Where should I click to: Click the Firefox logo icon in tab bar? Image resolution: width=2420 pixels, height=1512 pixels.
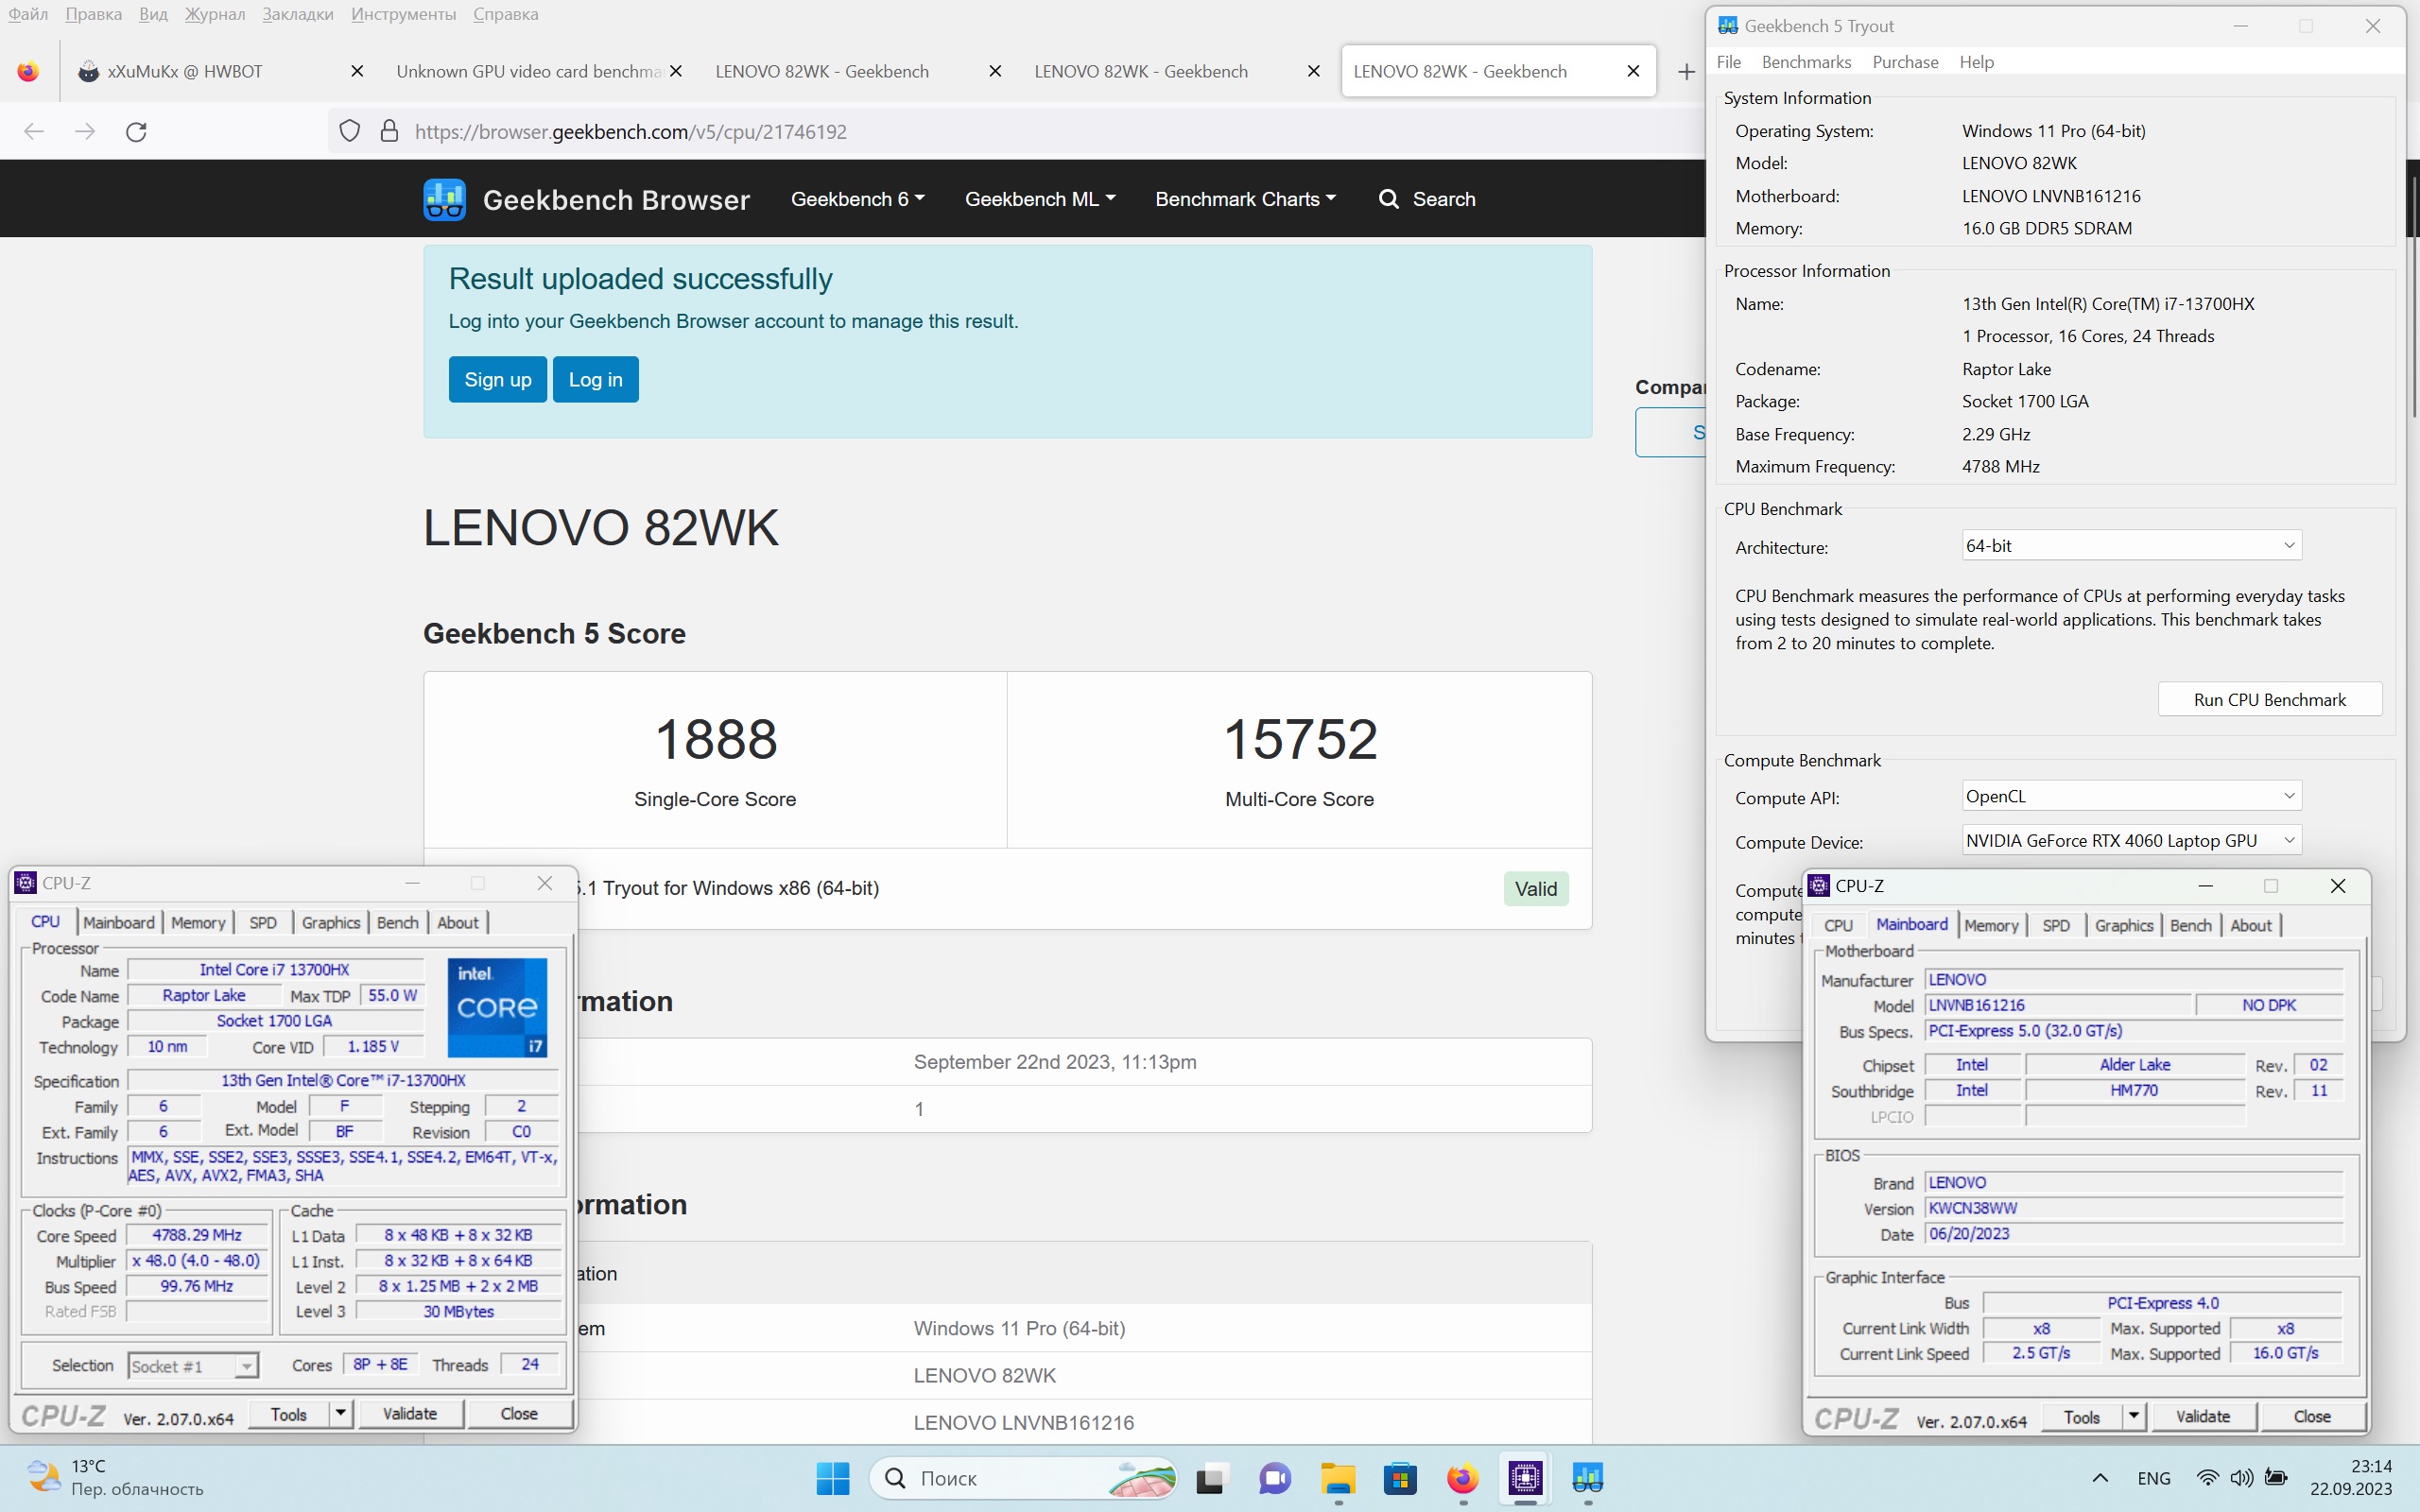coord(28,71)
